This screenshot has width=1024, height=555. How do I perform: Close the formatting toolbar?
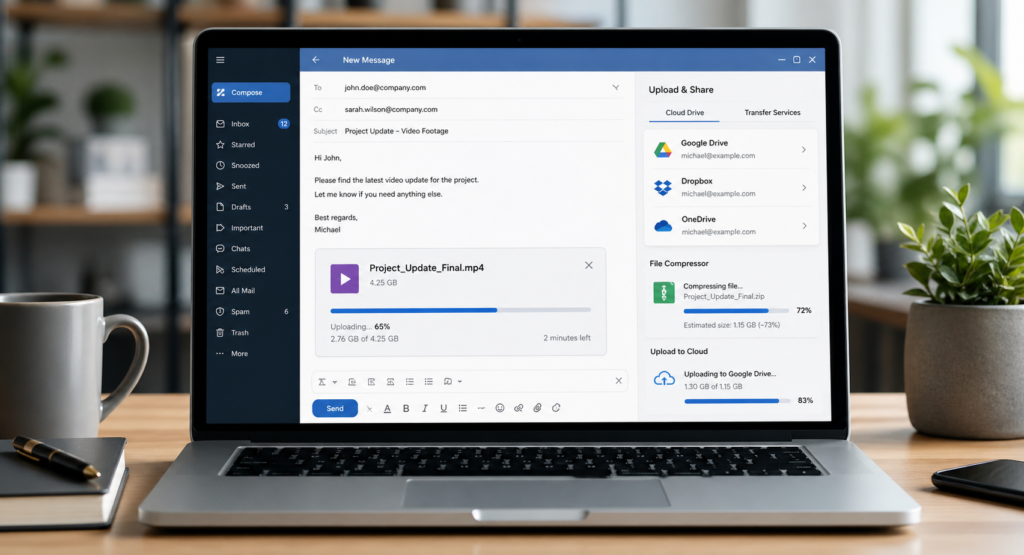click(618, 381)
